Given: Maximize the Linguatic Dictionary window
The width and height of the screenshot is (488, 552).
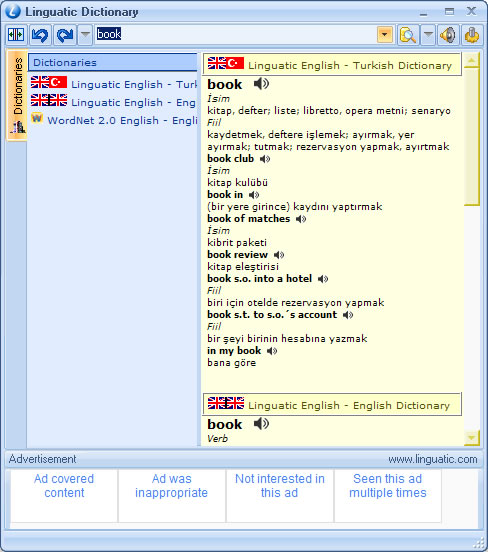Looking at the screenshot, I should point(449,12).
